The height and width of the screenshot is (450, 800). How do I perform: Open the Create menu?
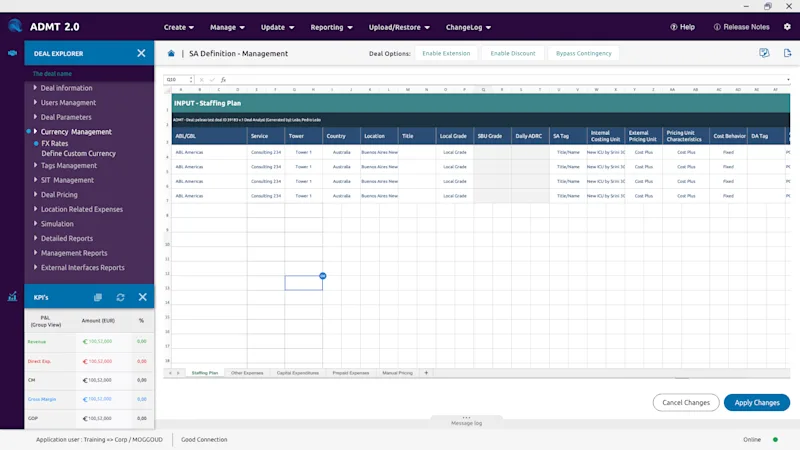[x=179, y=27]
